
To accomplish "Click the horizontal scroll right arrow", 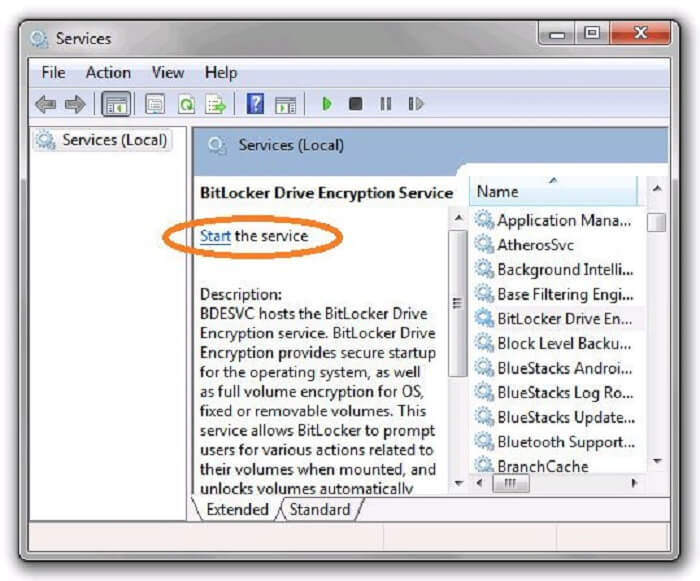I will point(634,483).
